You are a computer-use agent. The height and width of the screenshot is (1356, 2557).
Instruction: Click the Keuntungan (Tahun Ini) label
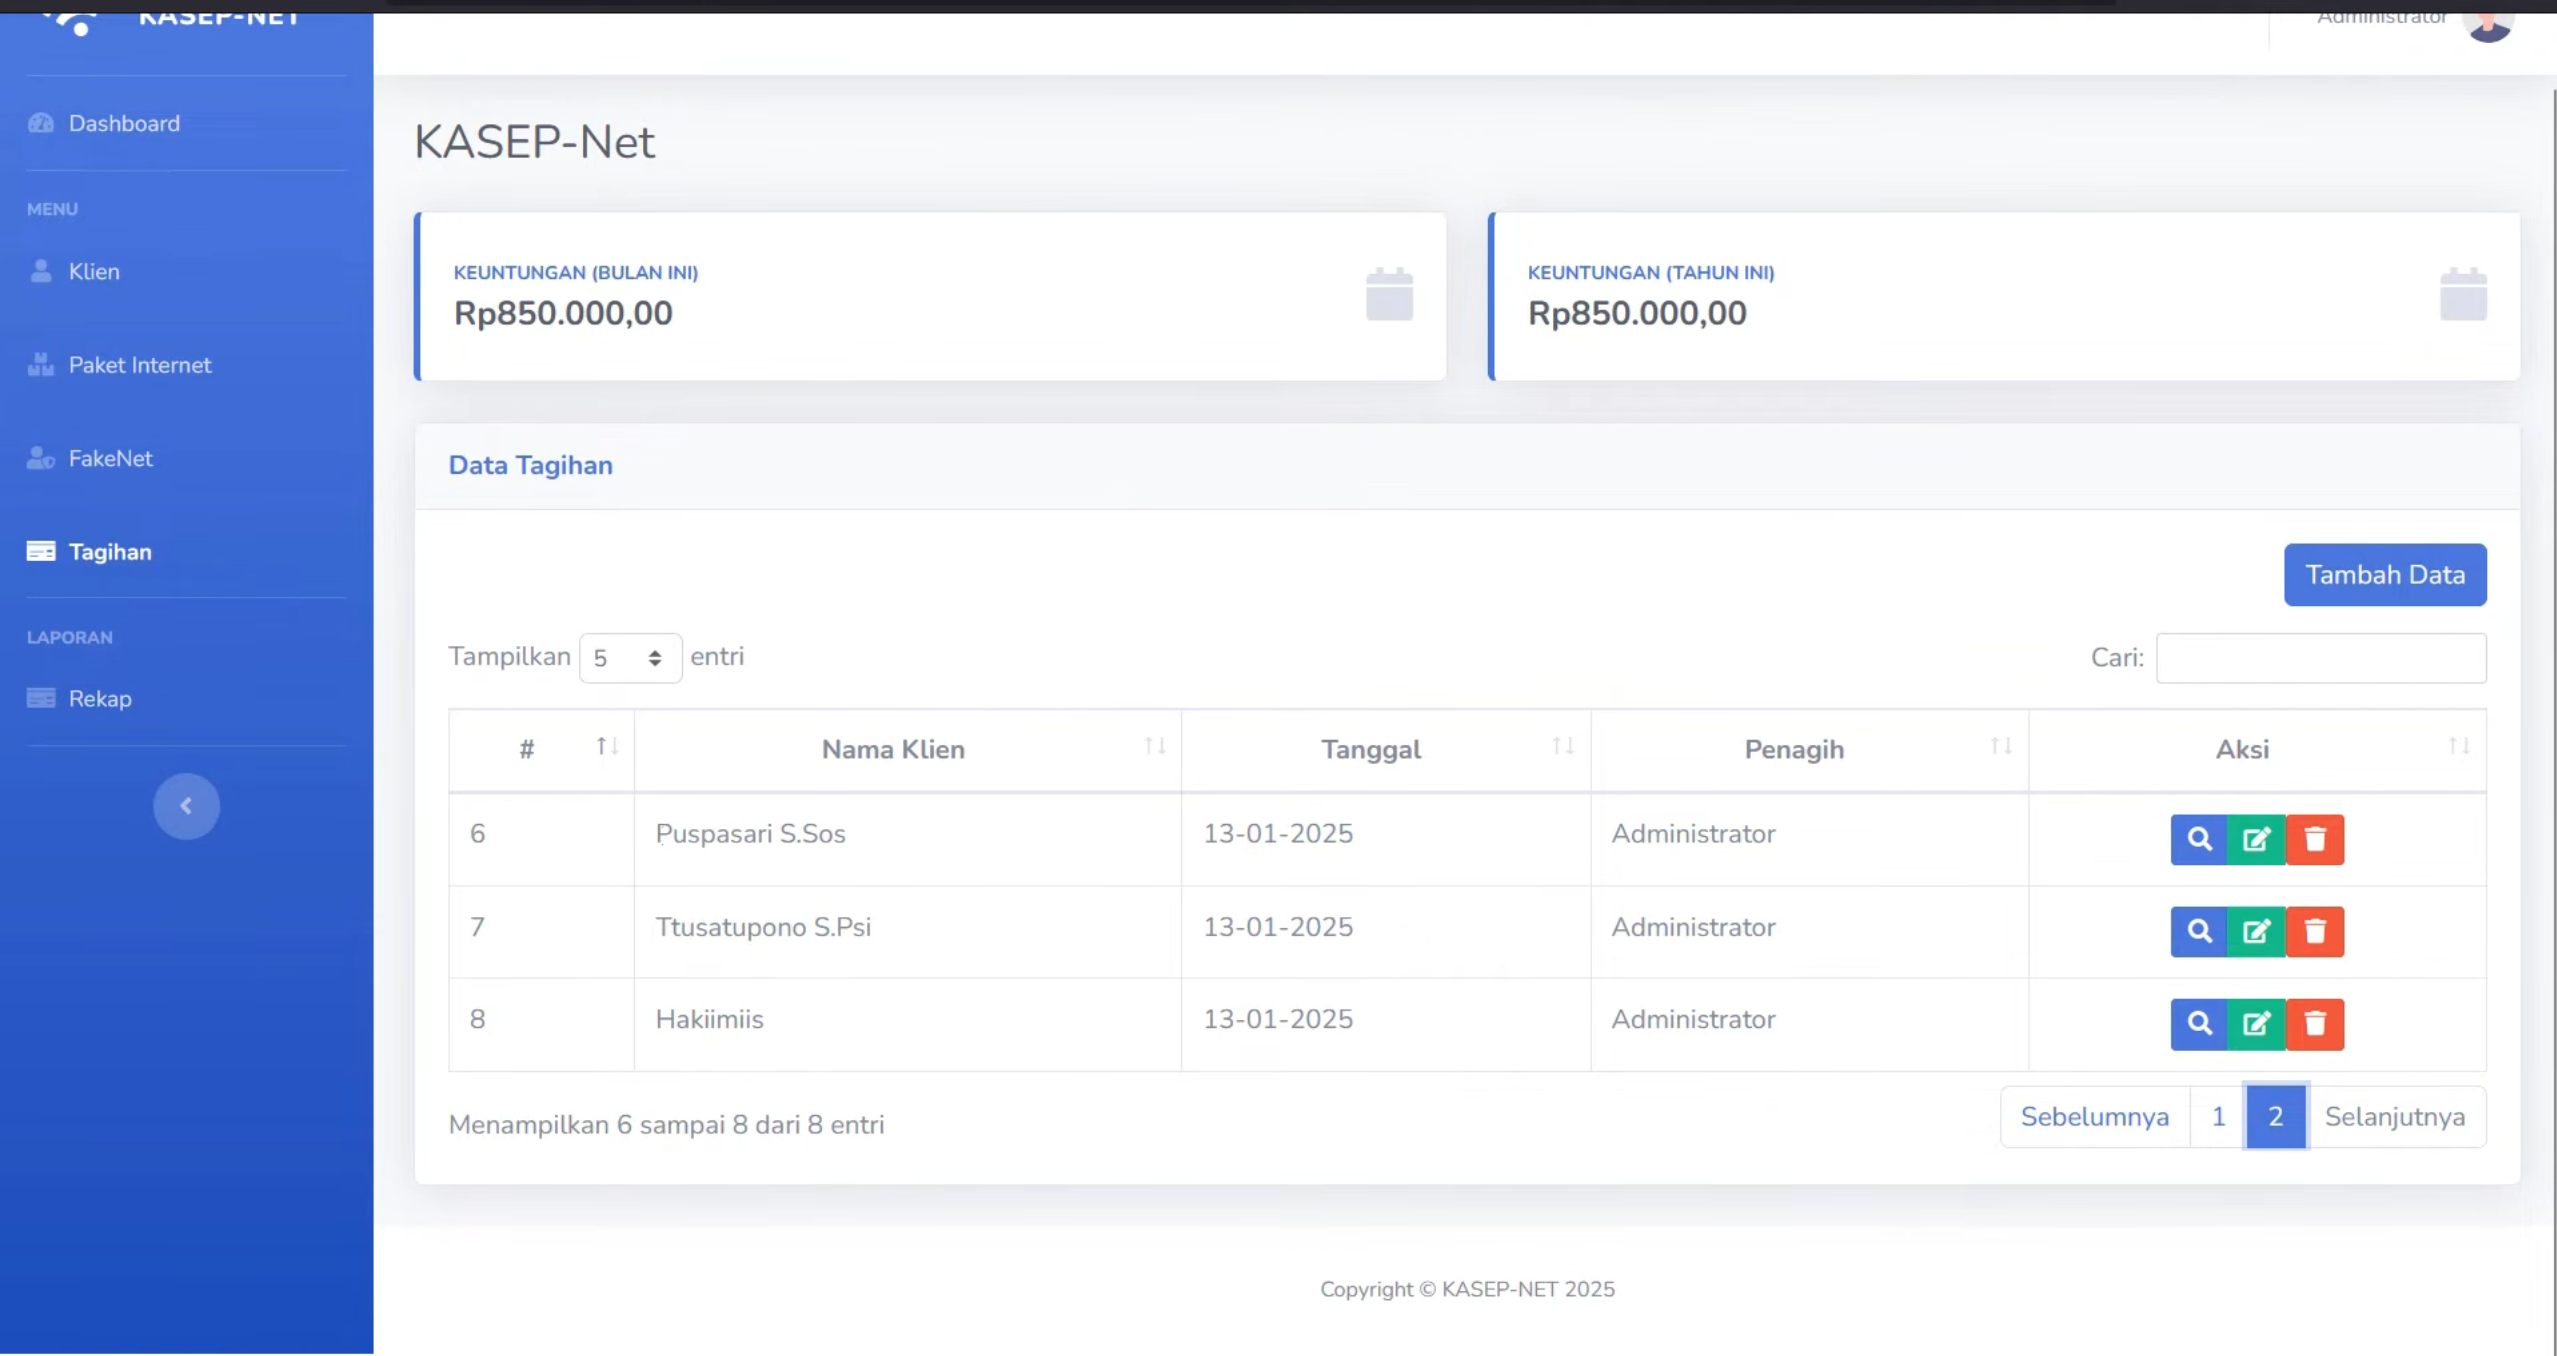(x=1651, y=272)
